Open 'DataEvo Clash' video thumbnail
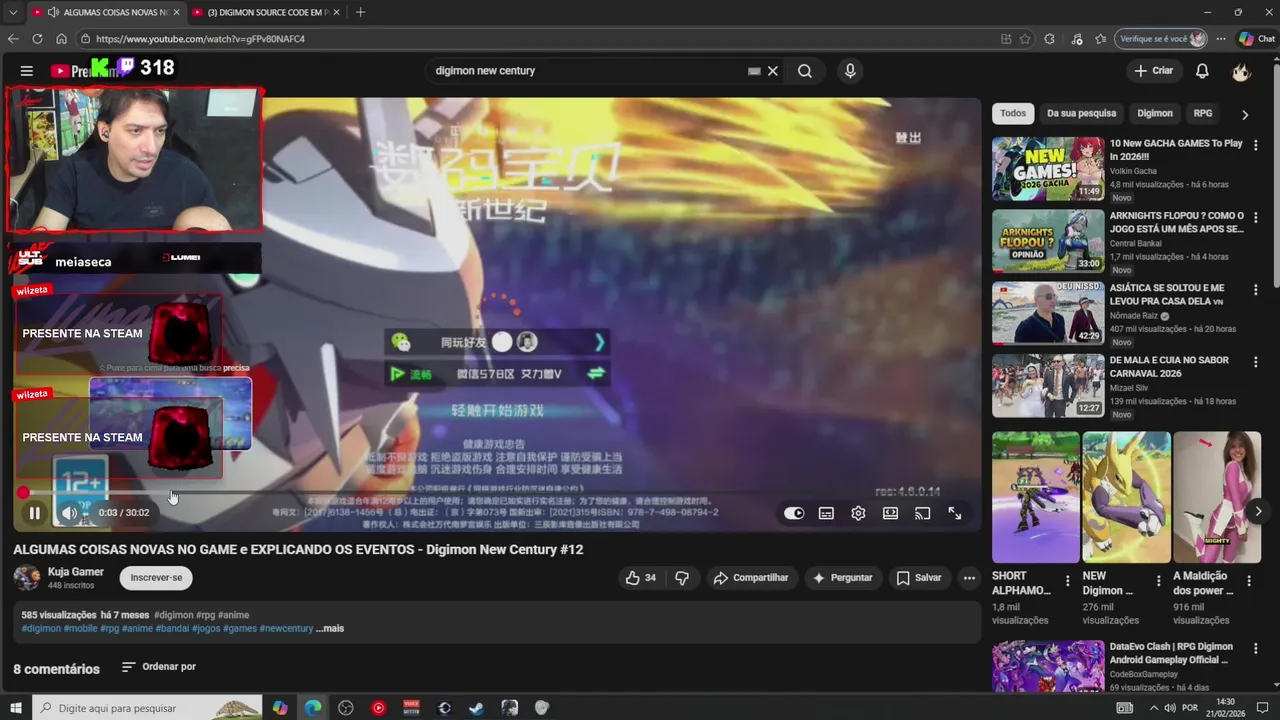 pyautogui.click(x=1048, y=666)
